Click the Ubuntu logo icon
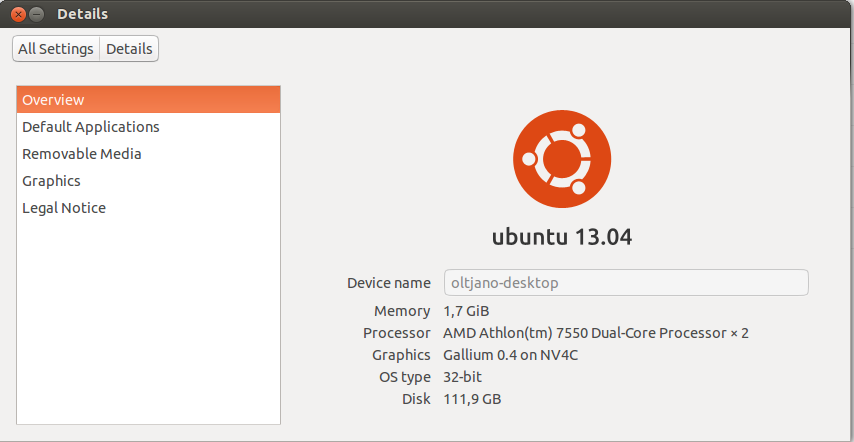The width and height of the screenshot is (854, 442). 562,159
